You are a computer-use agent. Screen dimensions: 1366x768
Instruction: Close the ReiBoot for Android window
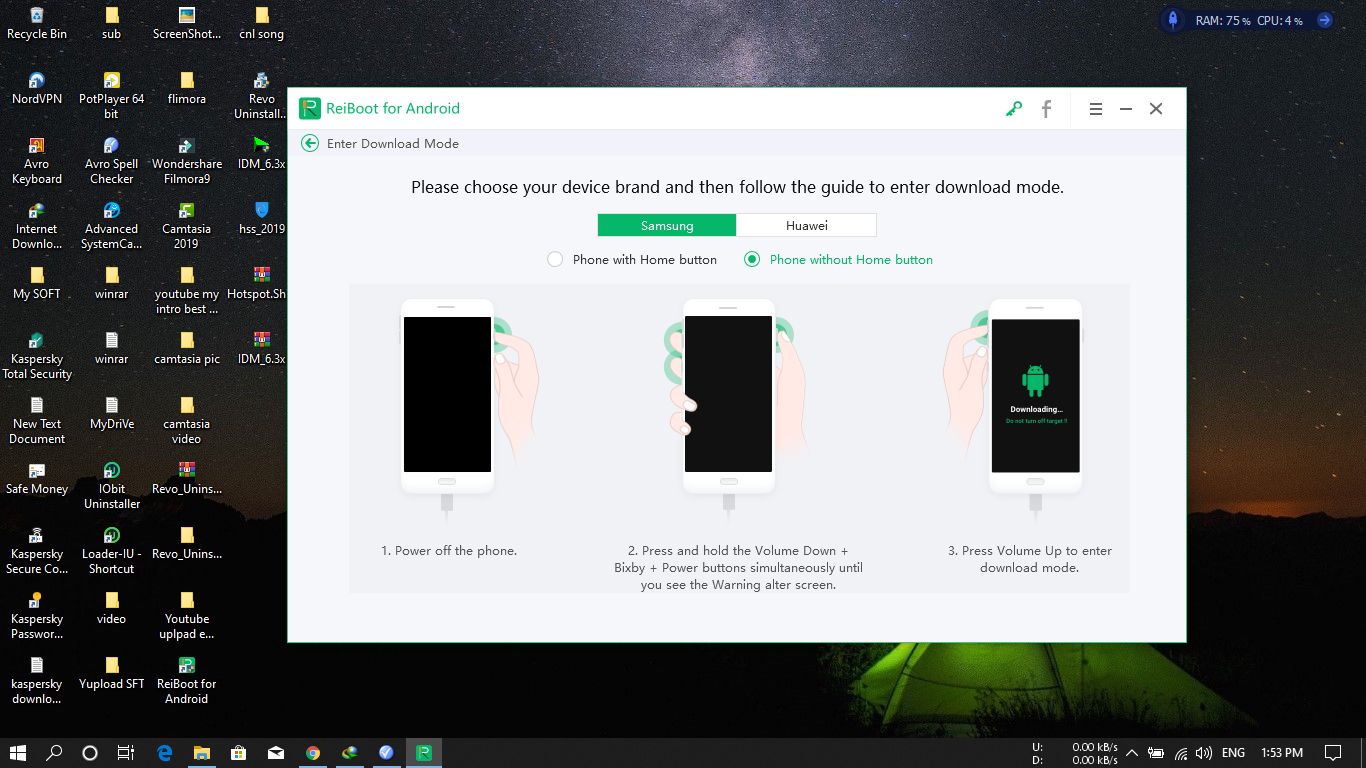coord(1156,109)
